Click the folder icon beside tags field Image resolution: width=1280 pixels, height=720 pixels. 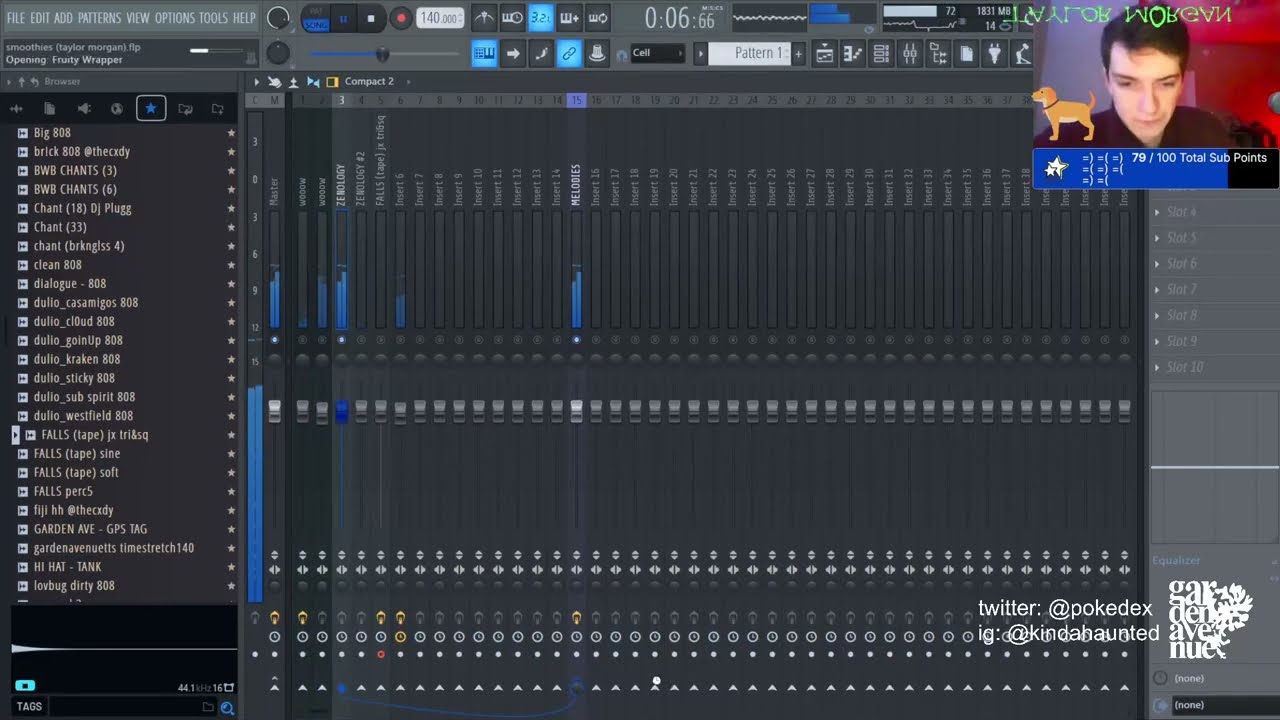pos(208,707)
